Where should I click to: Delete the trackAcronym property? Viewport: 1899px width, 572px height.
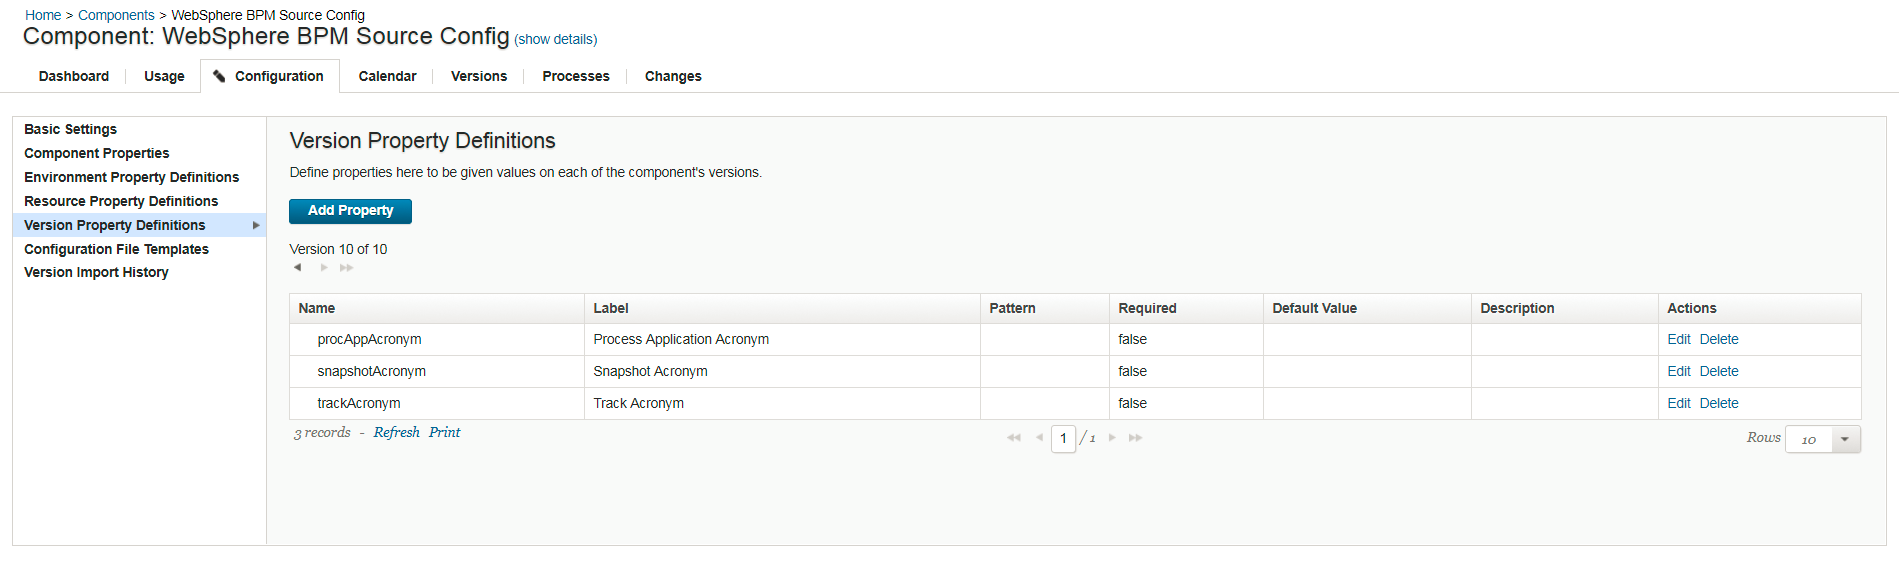tap(1718, 404)
